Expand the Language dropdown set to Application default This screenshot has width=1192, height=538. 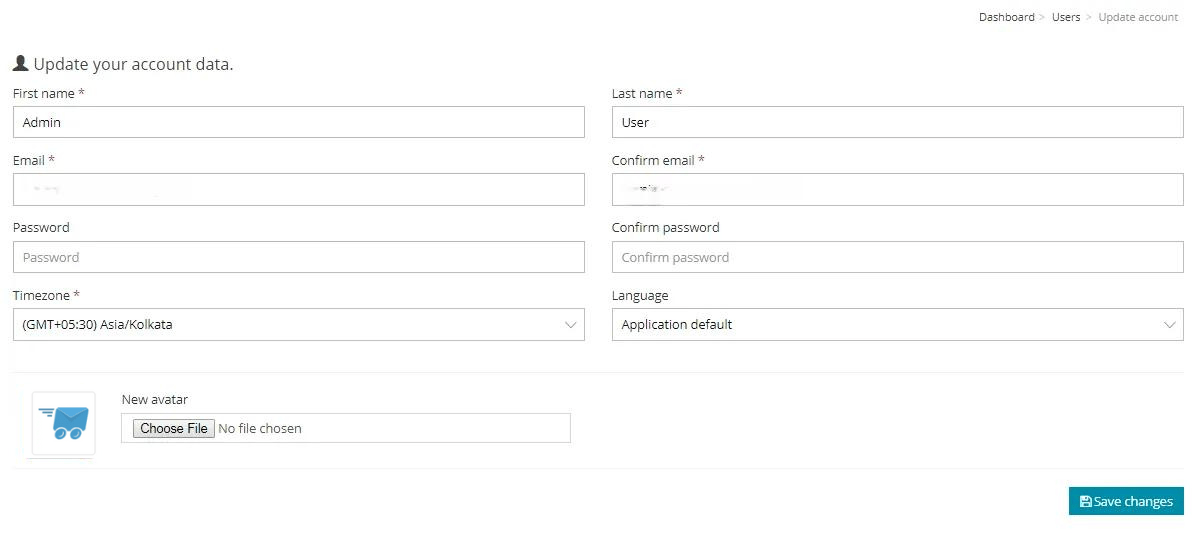tap(897, 324)
